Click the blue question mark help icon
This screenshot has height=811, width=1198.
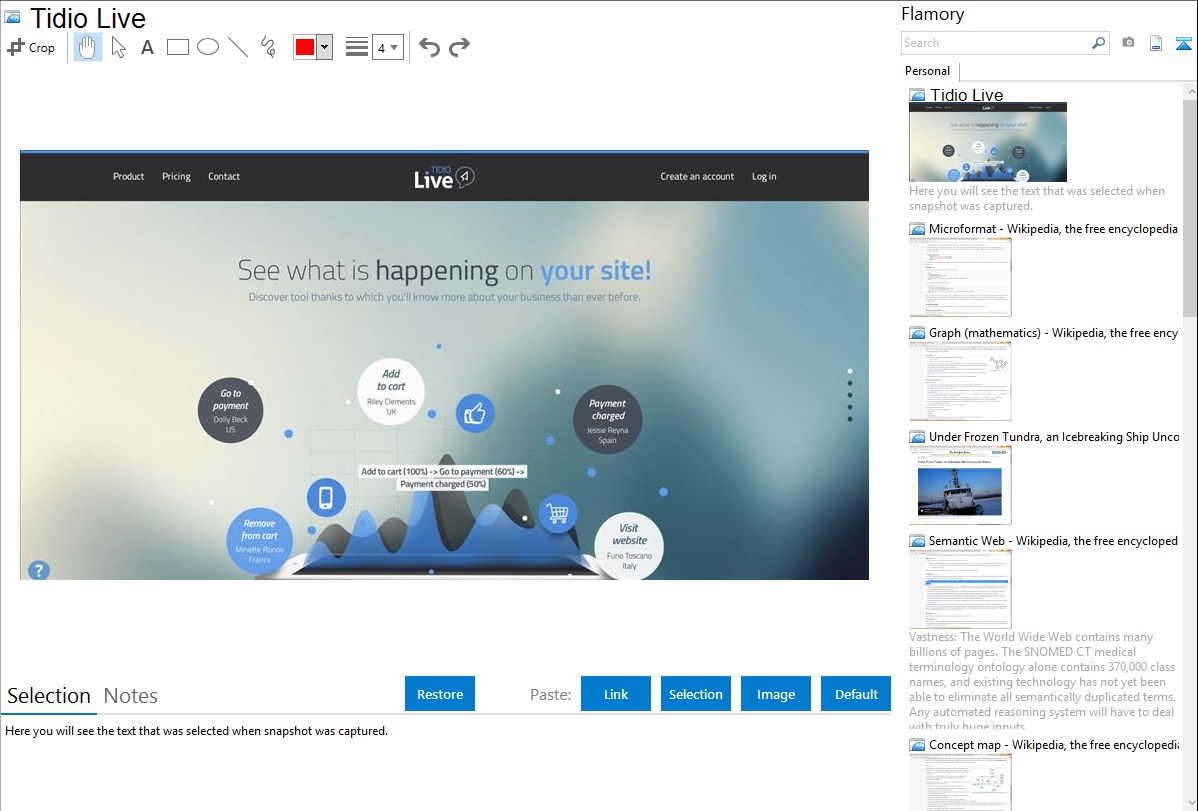(39, 569)
